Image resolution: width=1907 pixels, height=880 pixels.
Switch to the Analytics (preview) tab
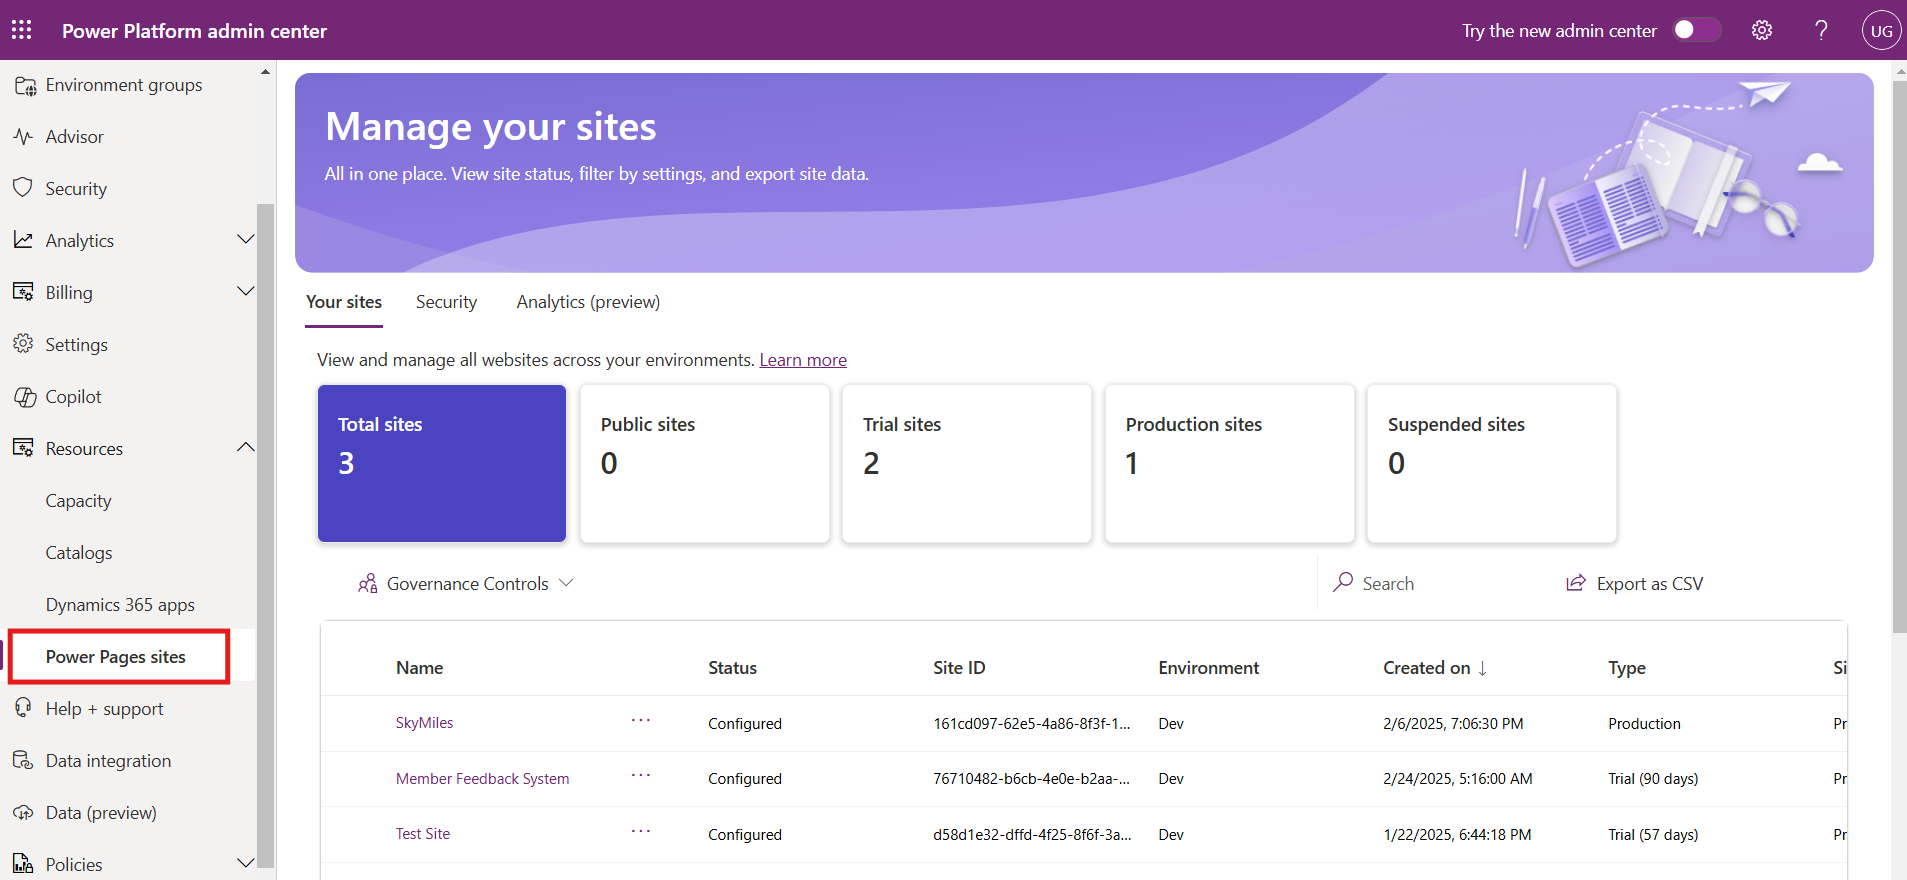[x=588, y=302]
